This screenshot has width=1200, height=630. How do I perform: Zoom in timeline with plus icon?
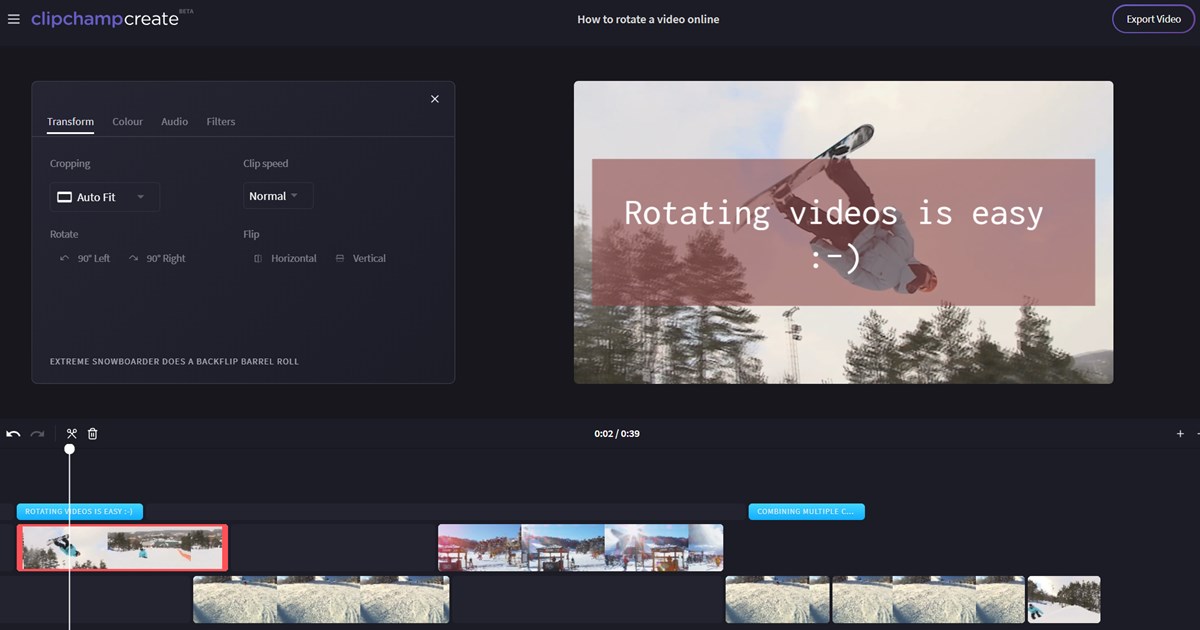click(x=1180, y=434)
